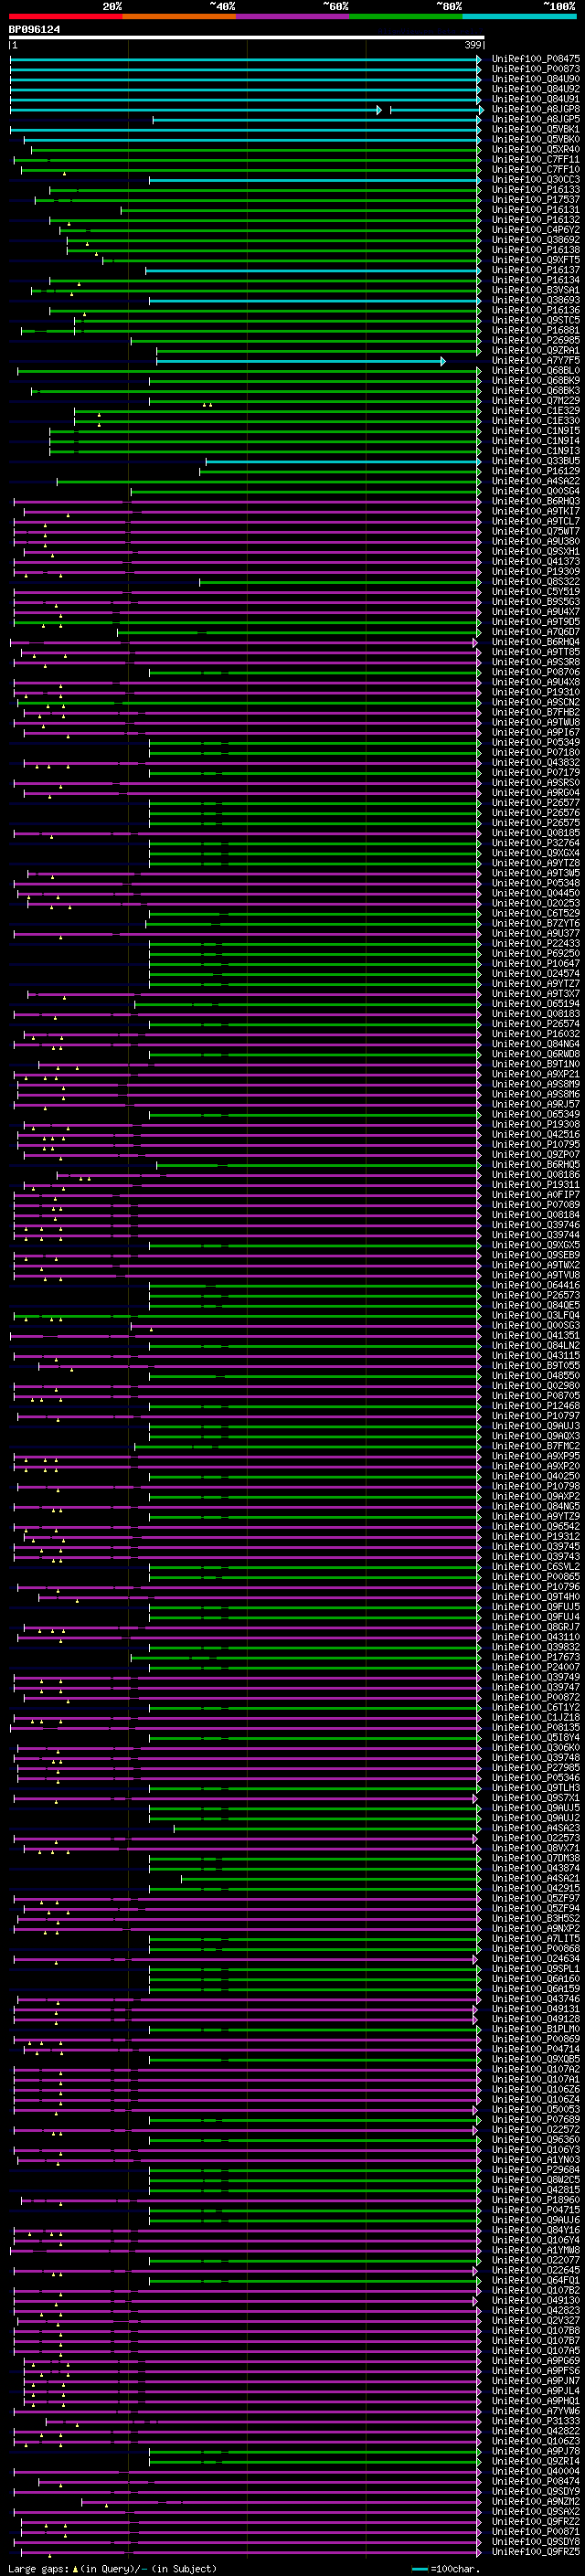Viewport: 585px width, 2576px height.
Task: Click the cyan alignment bar for UniRef100_A7Y7F5
Action: [x=300, y=361]
